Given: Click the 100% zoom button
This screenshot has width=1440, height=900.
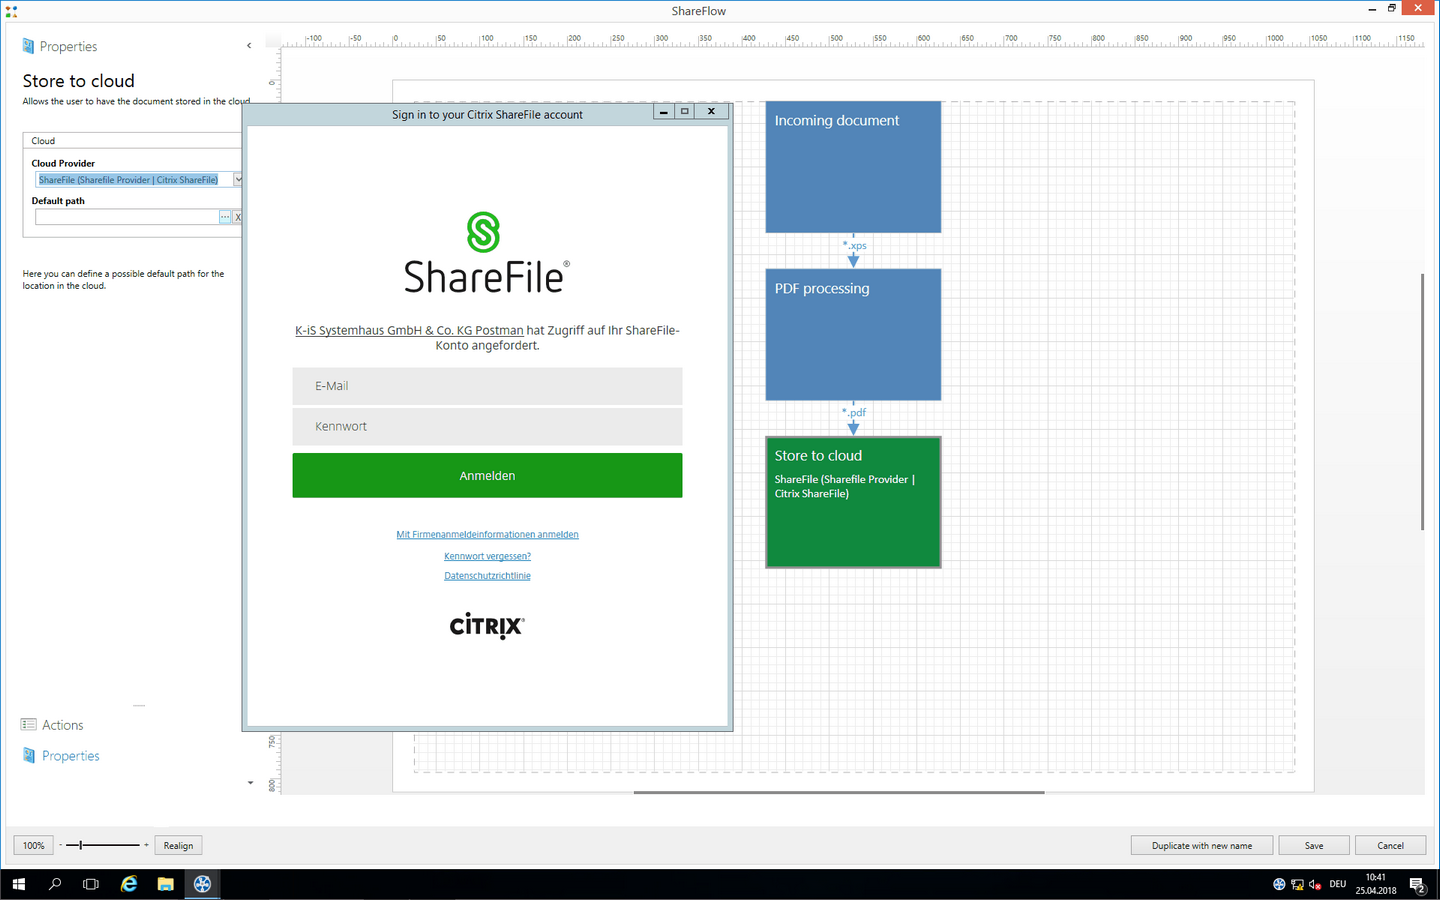Looking at the screenshot, I should (x=33, y=845).
